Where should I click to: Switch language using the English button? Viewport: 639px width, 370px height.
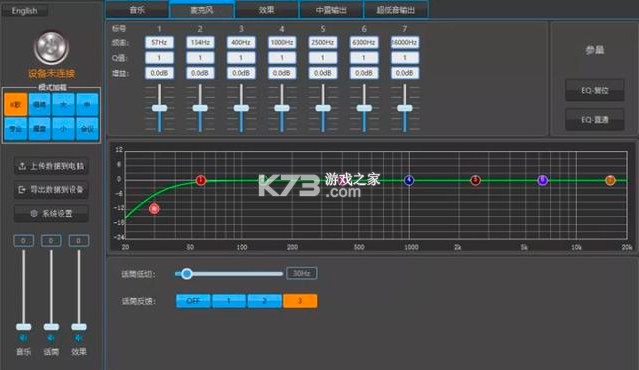tap(24, 11)
